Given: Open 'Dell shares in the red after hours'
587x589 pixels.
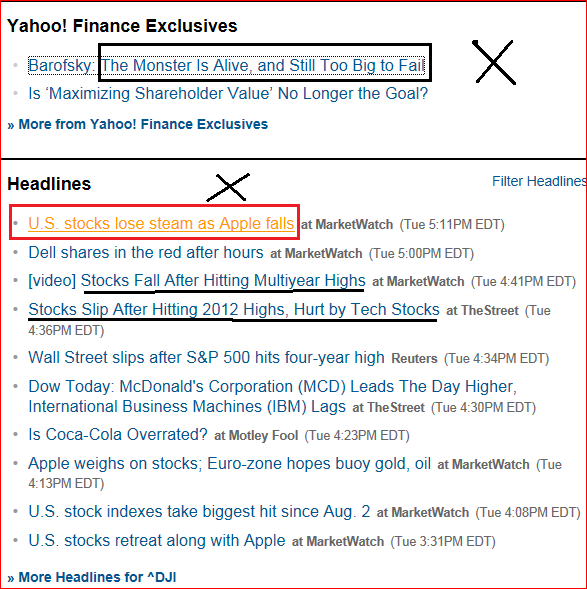Looking at the screenshot, I should coord(146,252).
